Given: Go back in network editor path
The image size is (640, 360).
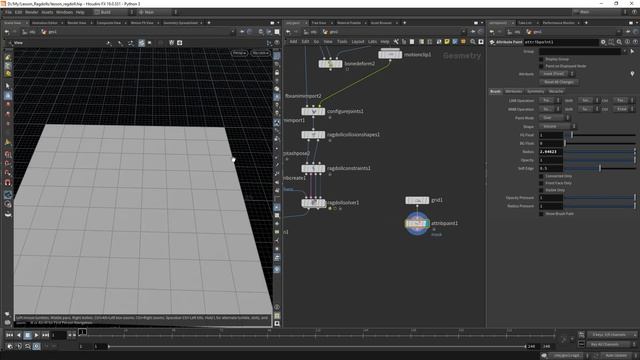Looking at the screenshot, I should (288, 32).
